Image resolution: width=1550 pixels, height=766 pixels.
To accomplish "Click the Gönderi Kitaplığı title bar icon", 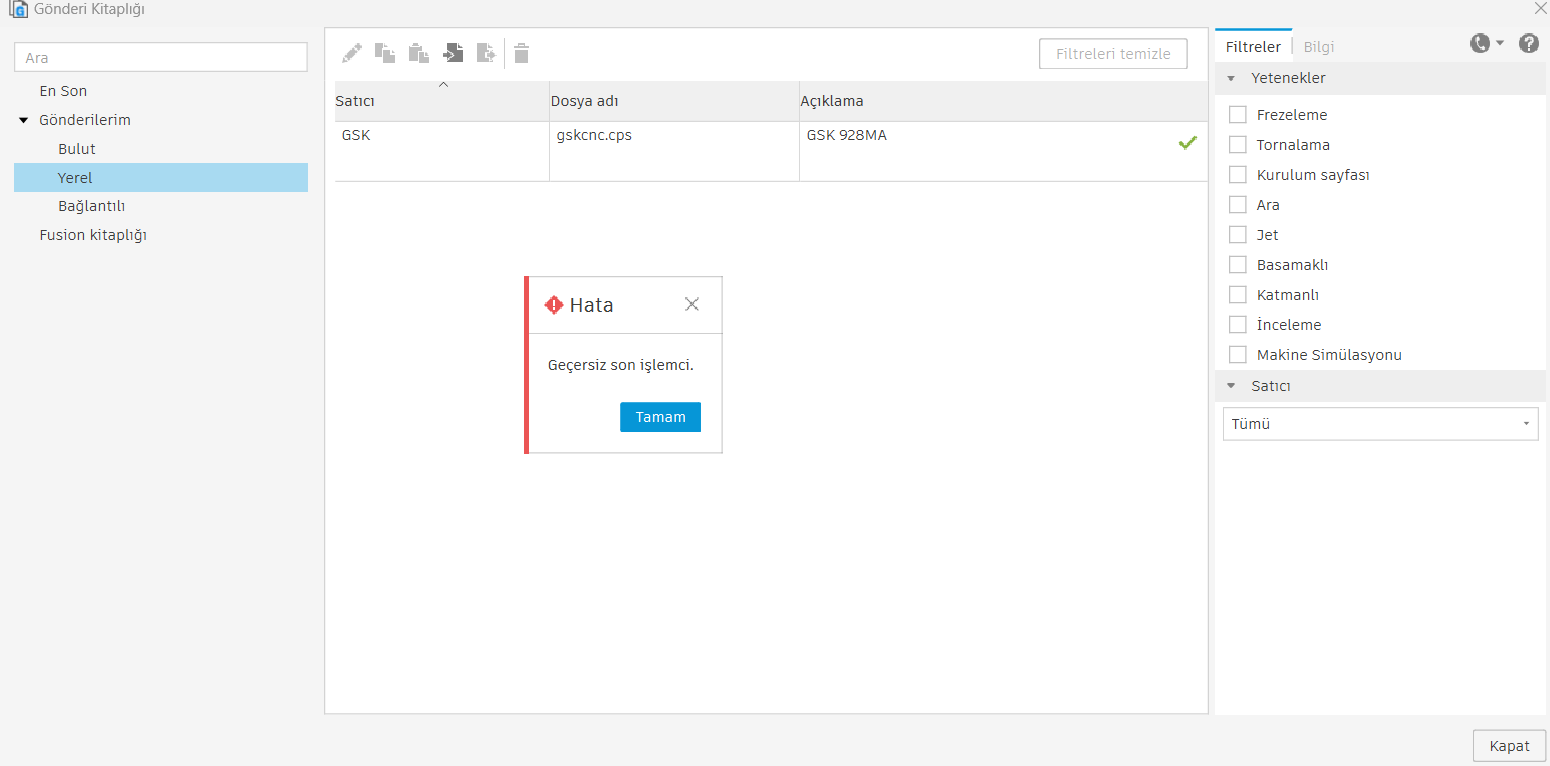I will click(17, 9).
